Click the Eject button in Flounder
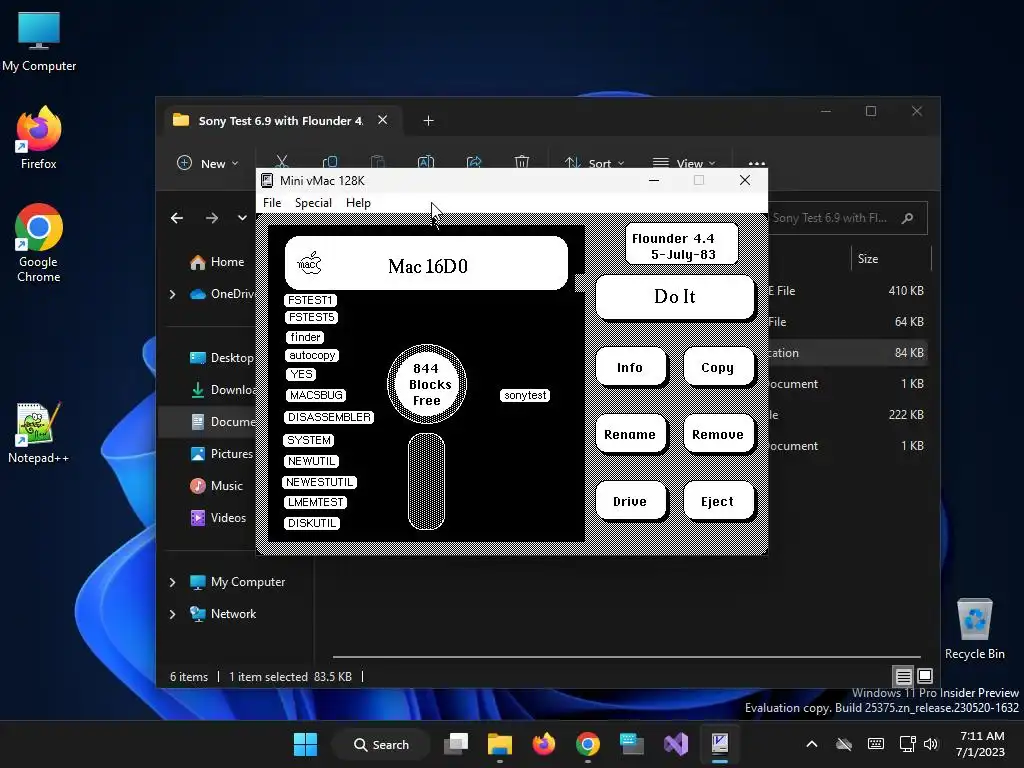The height and width of the screenshot is (768, 1024). (718, 502)
